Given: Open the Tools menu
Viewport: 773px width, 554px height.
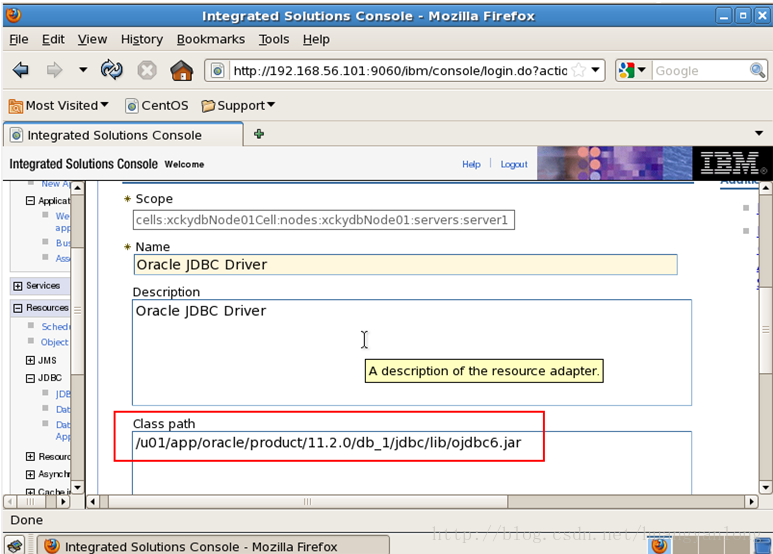Looking at the screenshot, I should [274, 39].
